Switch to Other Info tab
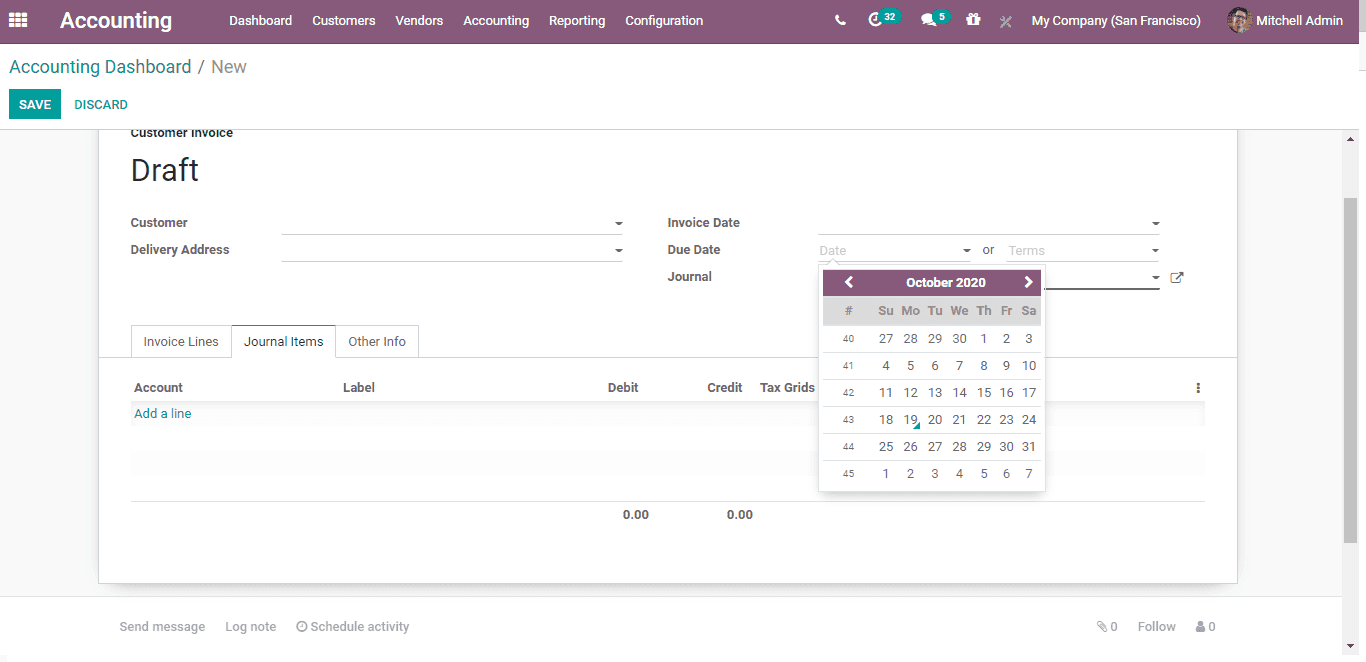The image size is (1366, 662). (377, 341)
